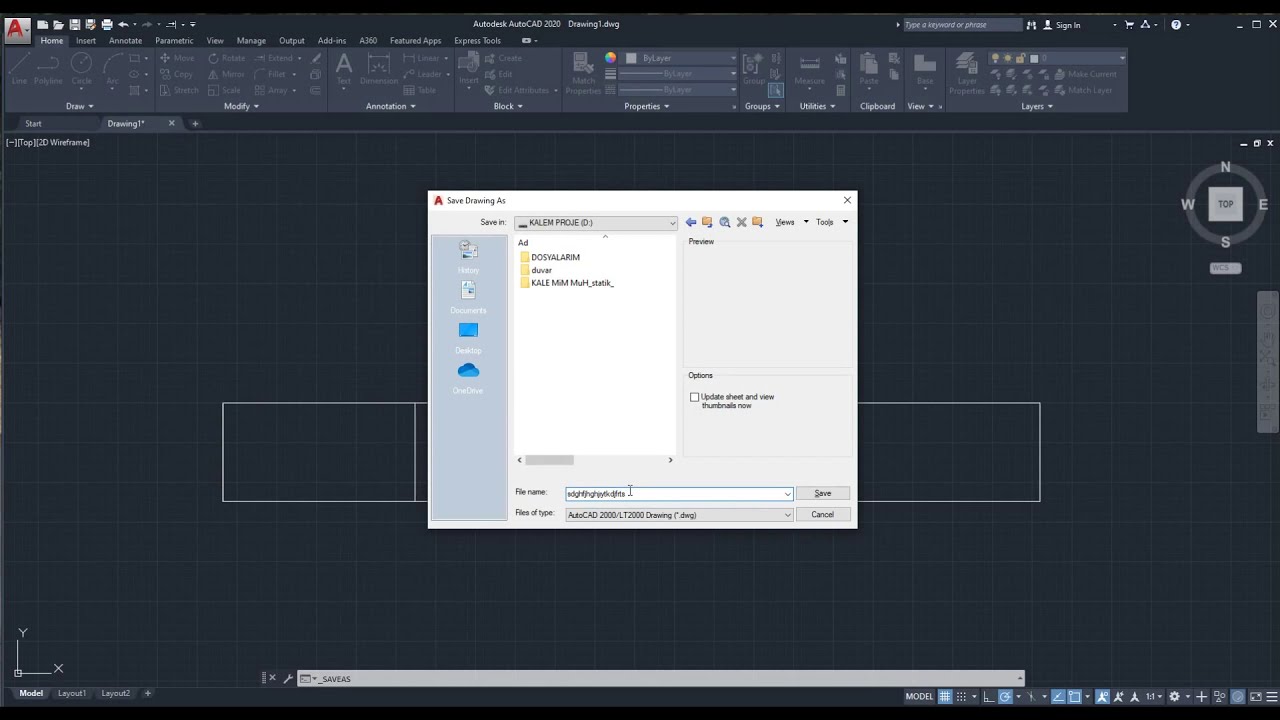Click Create New Folder icon in Save dialog
The image size is (1280, 720).
click(x=757, y=222)
